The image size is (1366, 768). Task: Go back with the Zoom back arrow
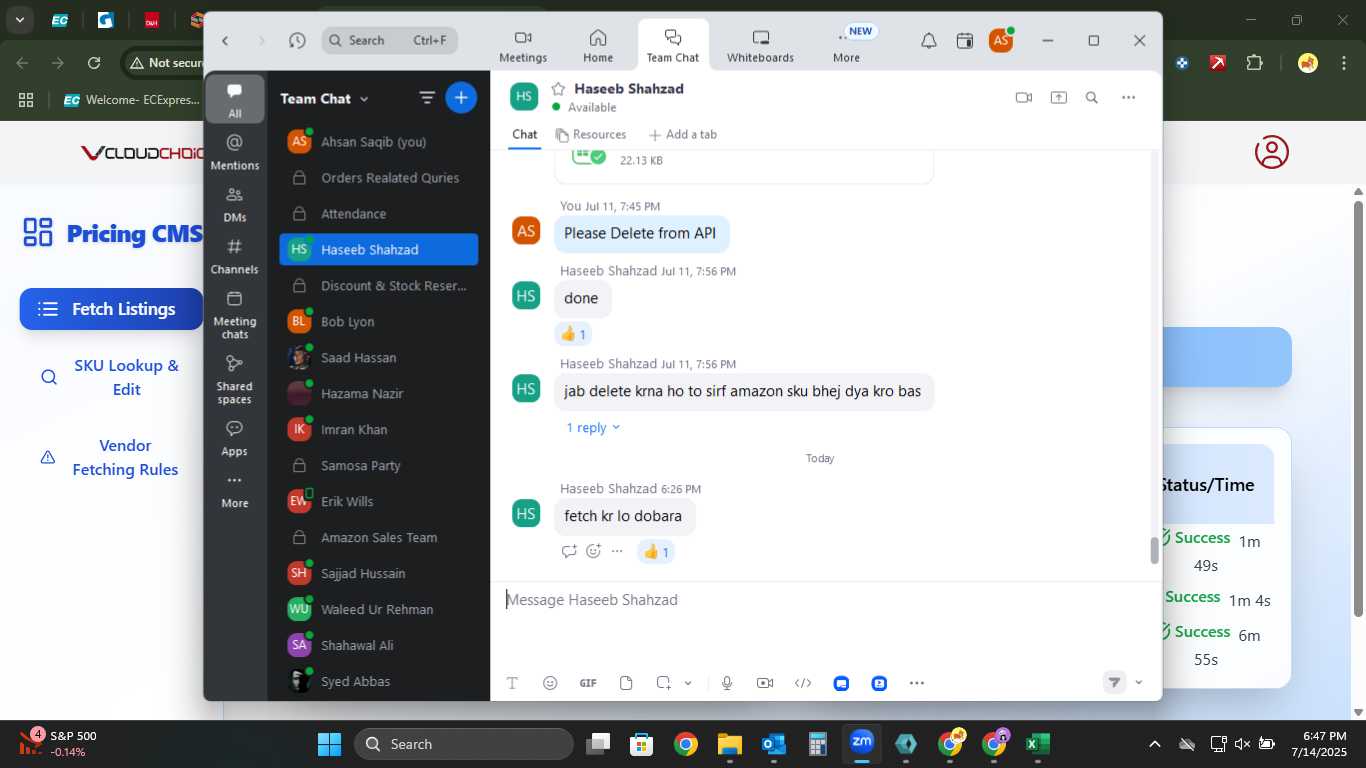[x=226, y=41]
